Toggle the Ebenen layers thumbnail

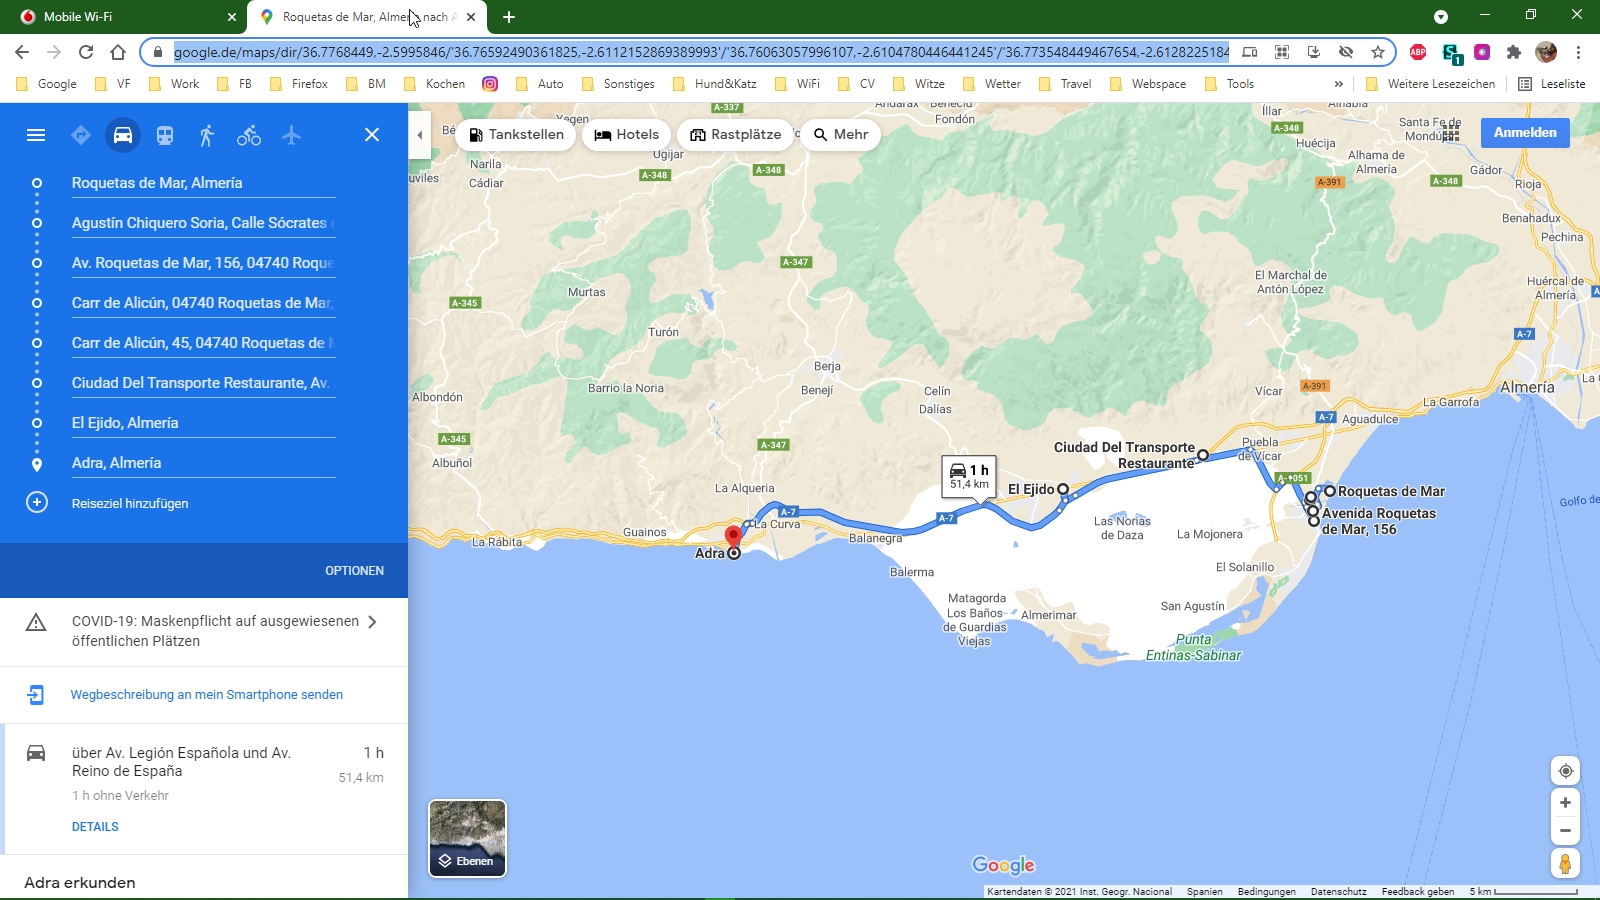click(x=467, y=838)
